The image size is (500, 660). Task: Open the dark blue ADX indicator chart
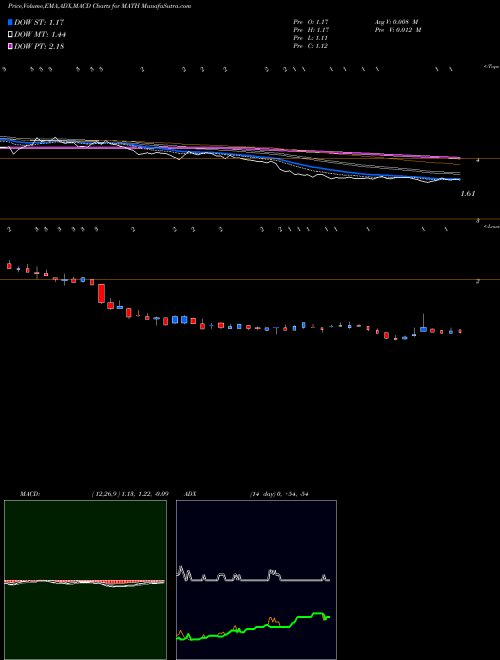click(x=256, y=580)
